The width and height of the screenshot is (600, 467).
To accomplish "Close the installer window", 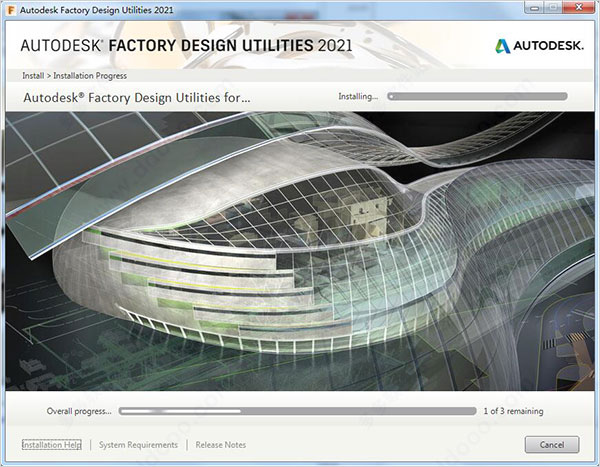I will click(579, 7).
